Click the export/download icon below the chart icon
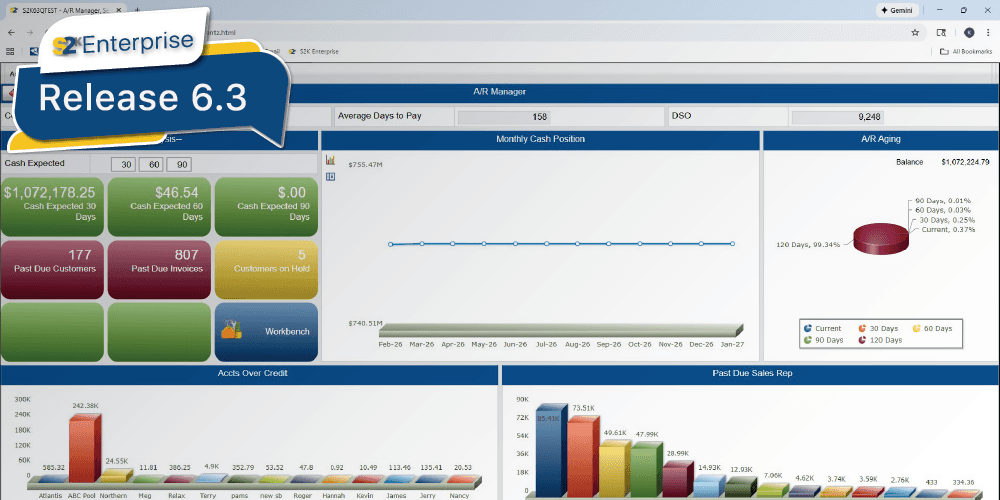The width and height of the screenshot is (1000, 500). 330,177
